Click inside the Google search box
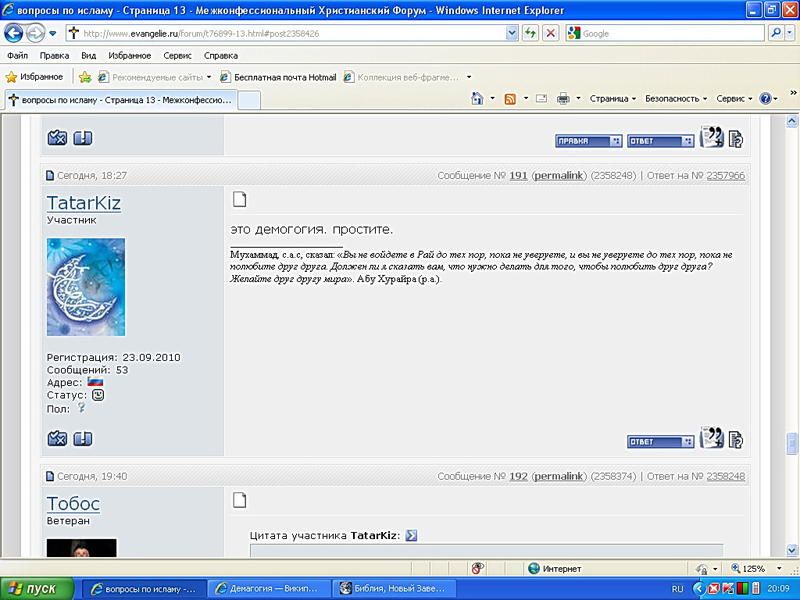This screenshot has width=800, height=600. tap(670, 33)
